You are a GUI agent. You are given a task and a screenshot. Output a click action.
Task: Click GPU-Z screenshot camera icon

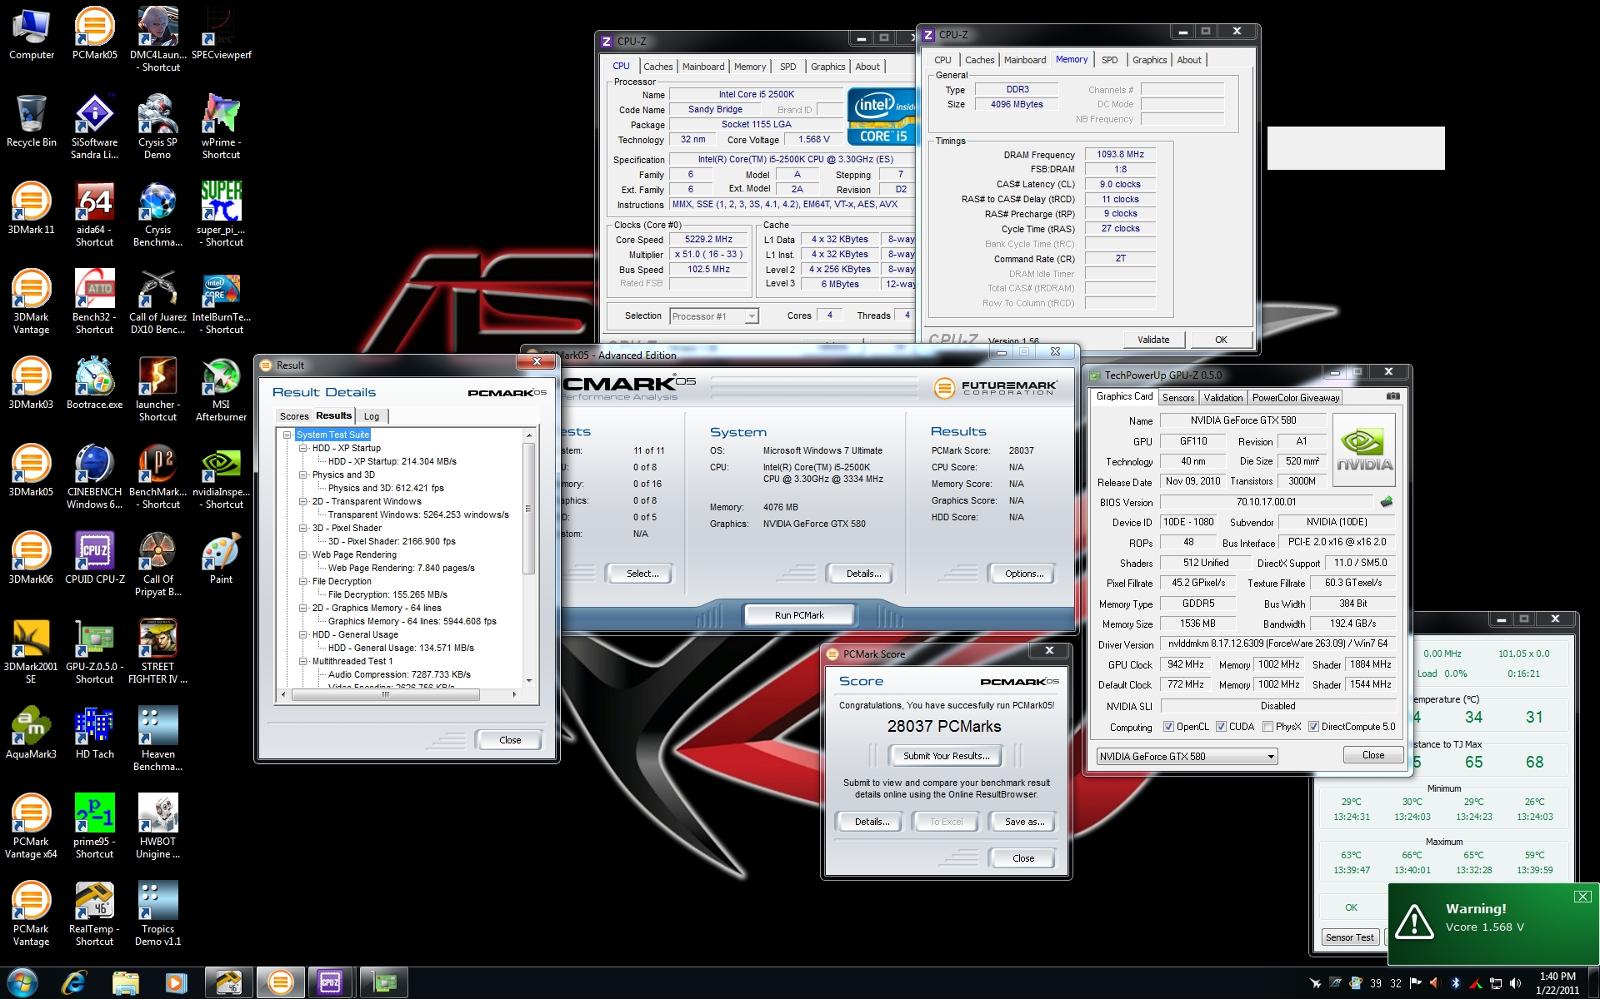pyautogui.click(x=1393, y=396)
